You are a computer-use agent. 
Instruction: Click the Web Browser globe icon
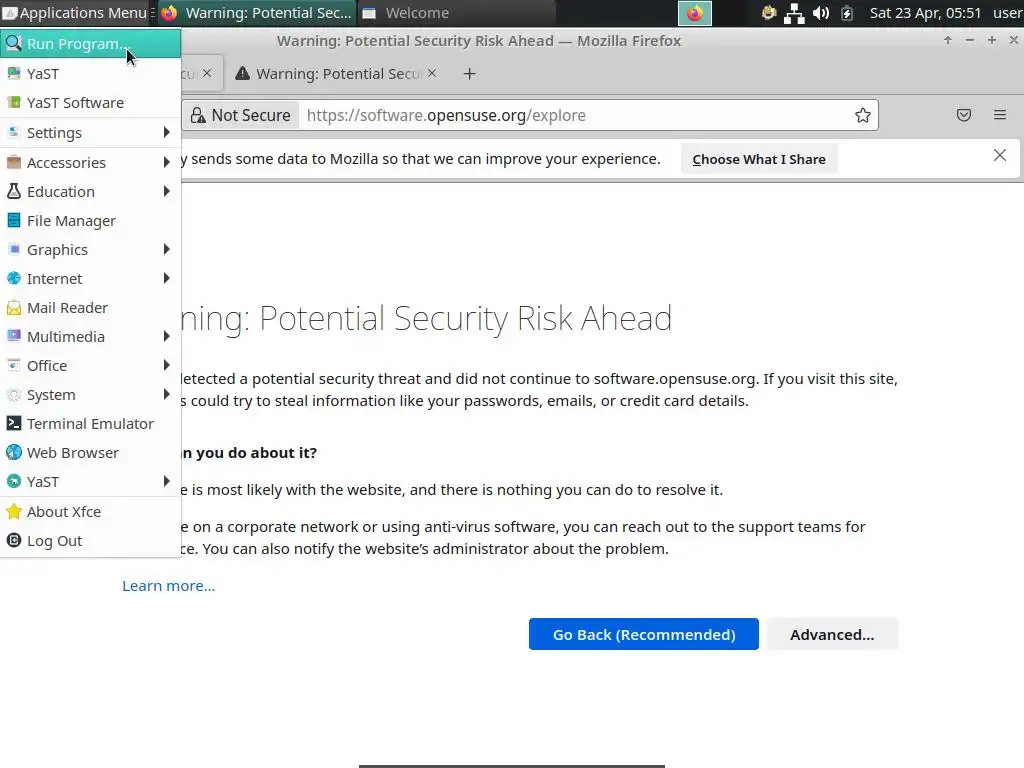coord(14,453)
